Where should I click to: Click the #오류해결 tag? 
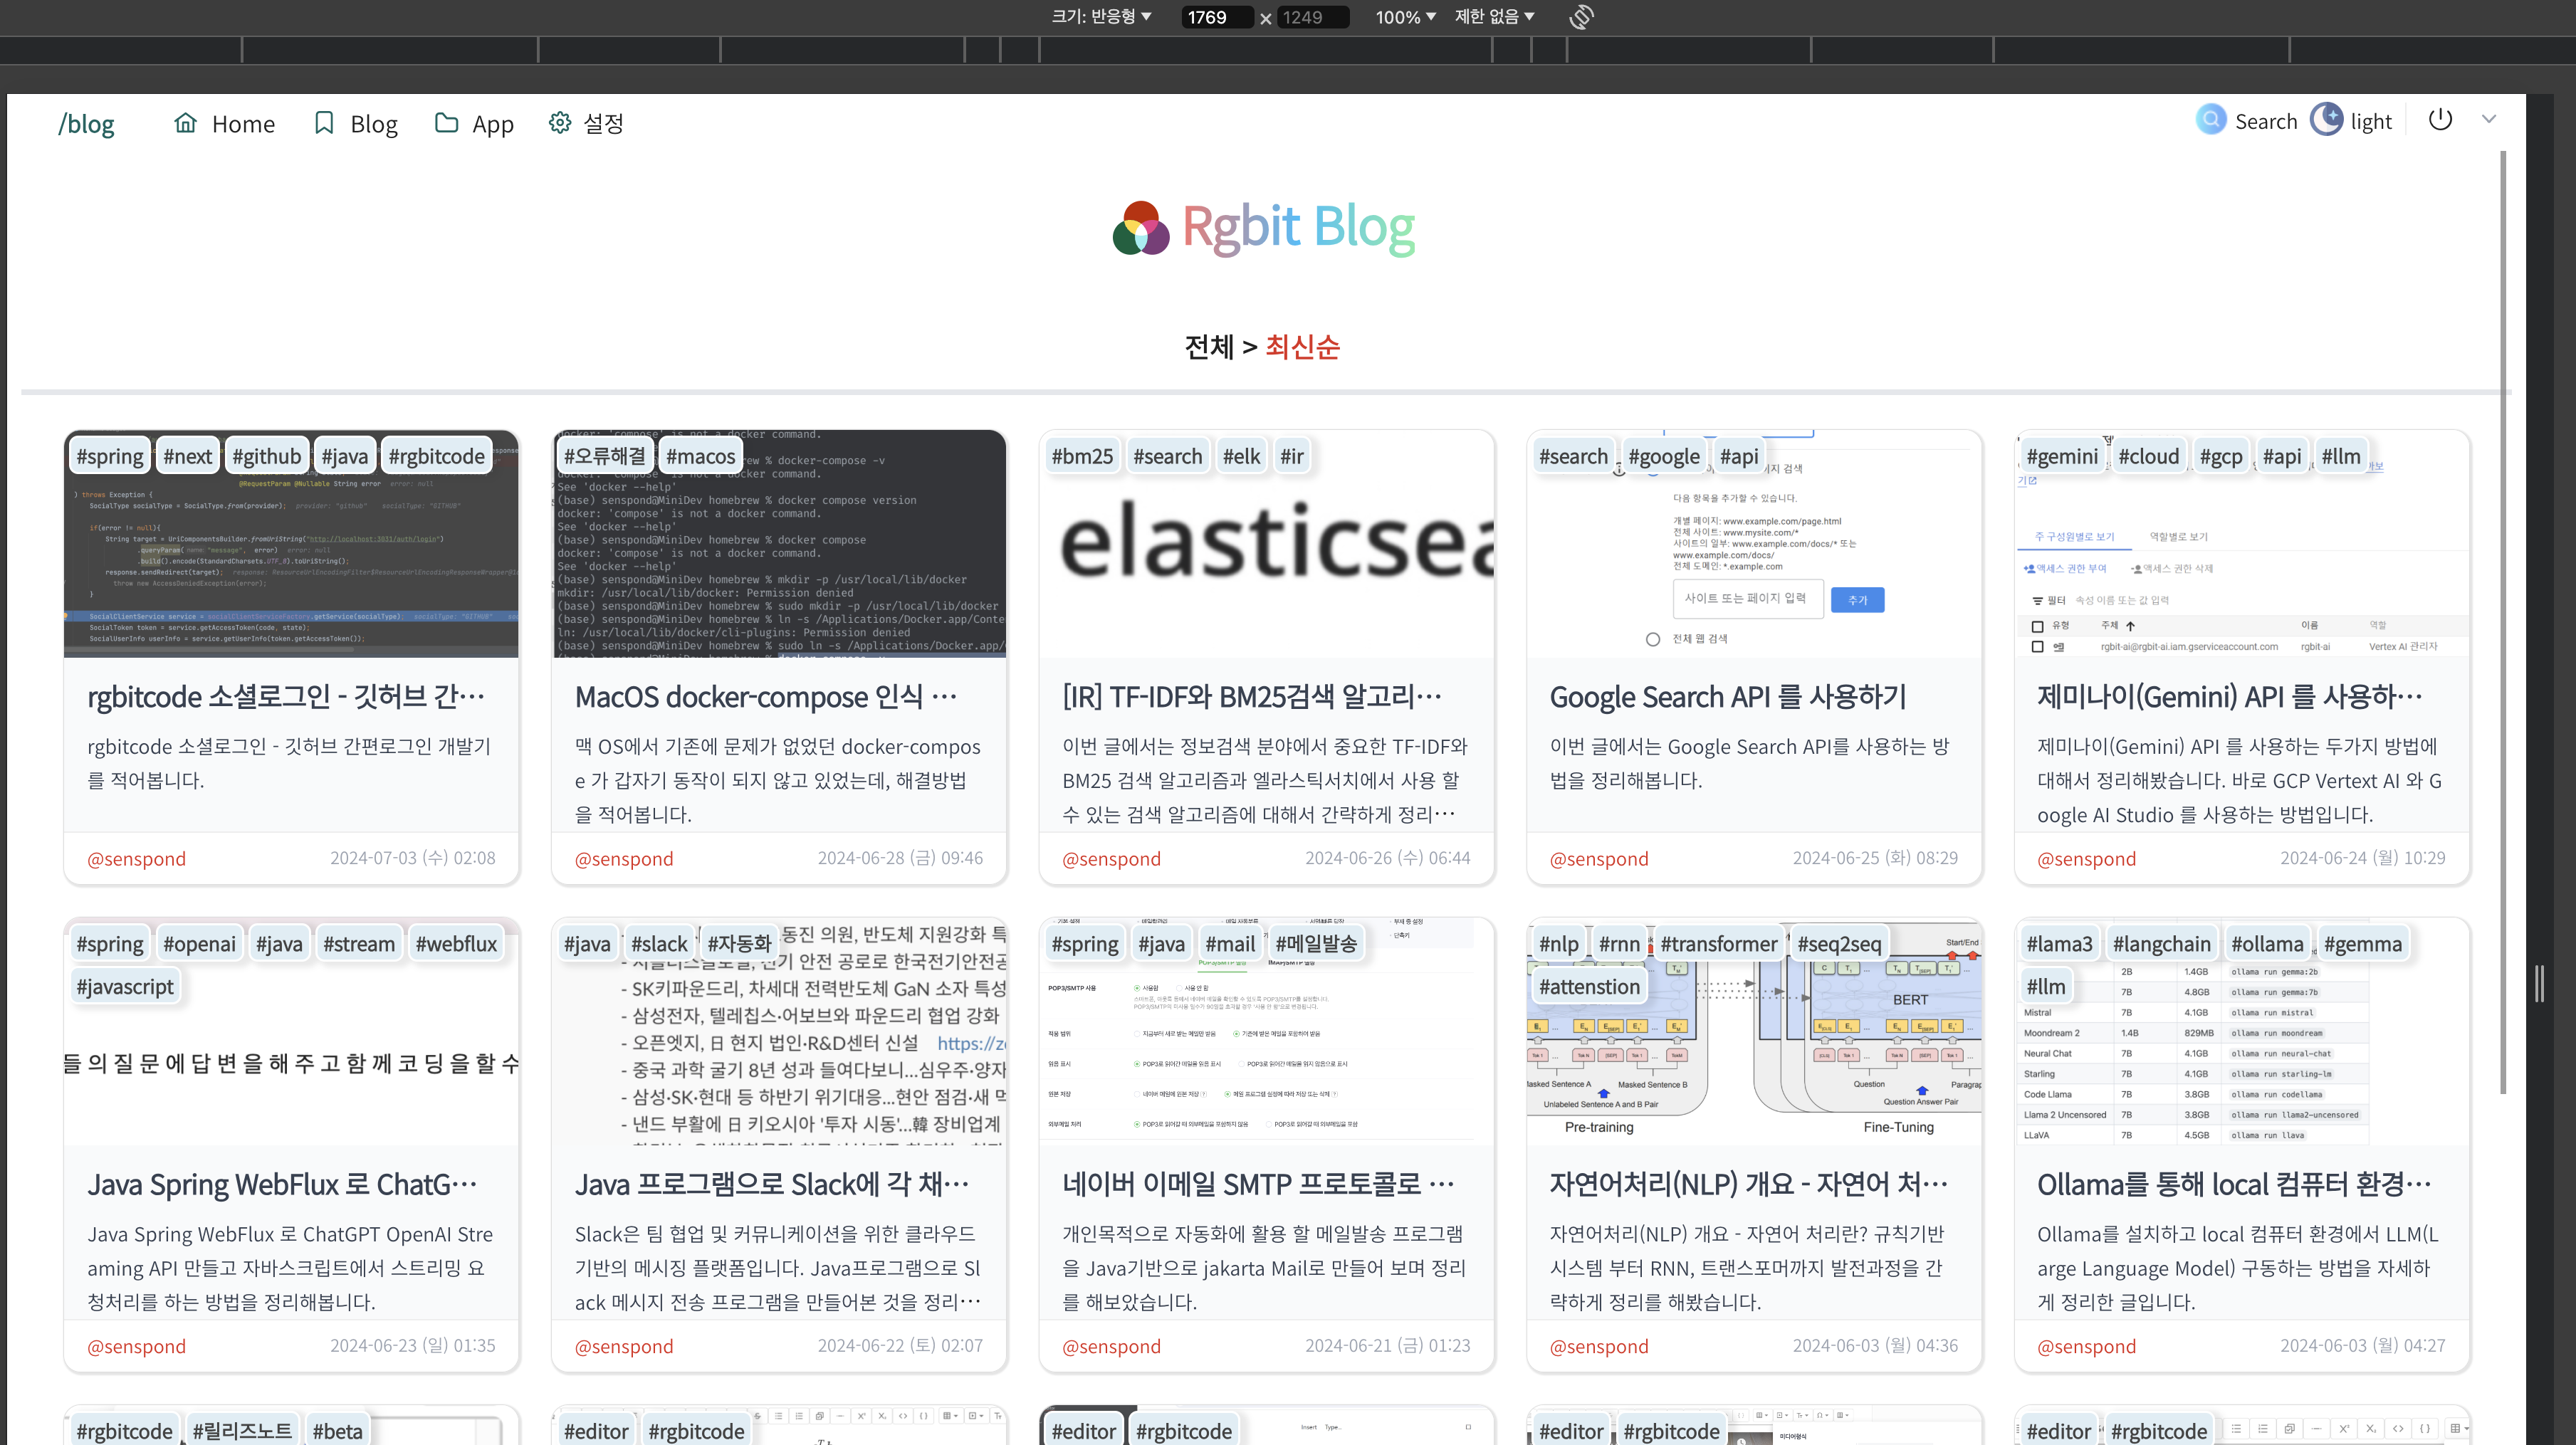(604, 456)
